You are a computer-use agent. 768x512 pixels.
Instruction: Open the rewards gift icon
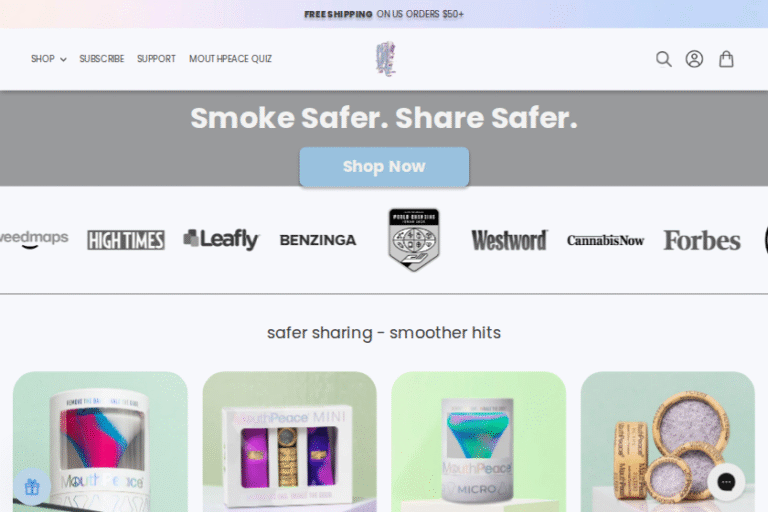(x=32, y=487)
